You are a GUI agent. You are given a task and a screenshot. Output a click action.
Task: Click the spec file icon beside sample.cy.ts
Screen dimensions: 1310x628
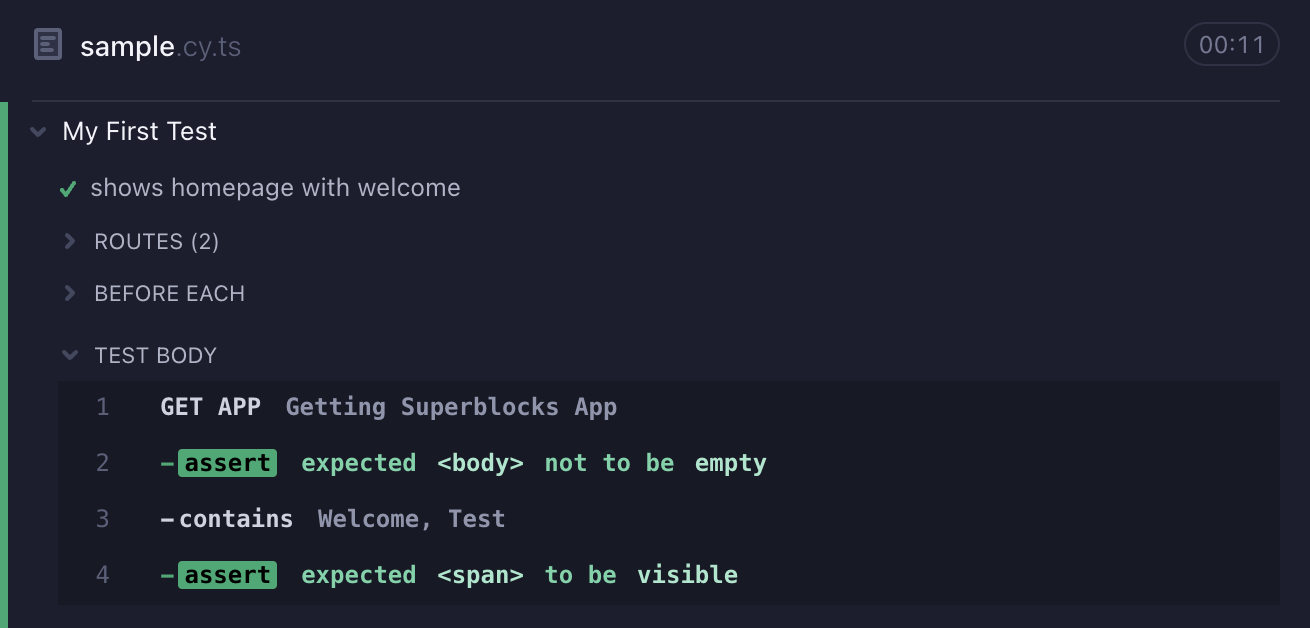[47, 44]
